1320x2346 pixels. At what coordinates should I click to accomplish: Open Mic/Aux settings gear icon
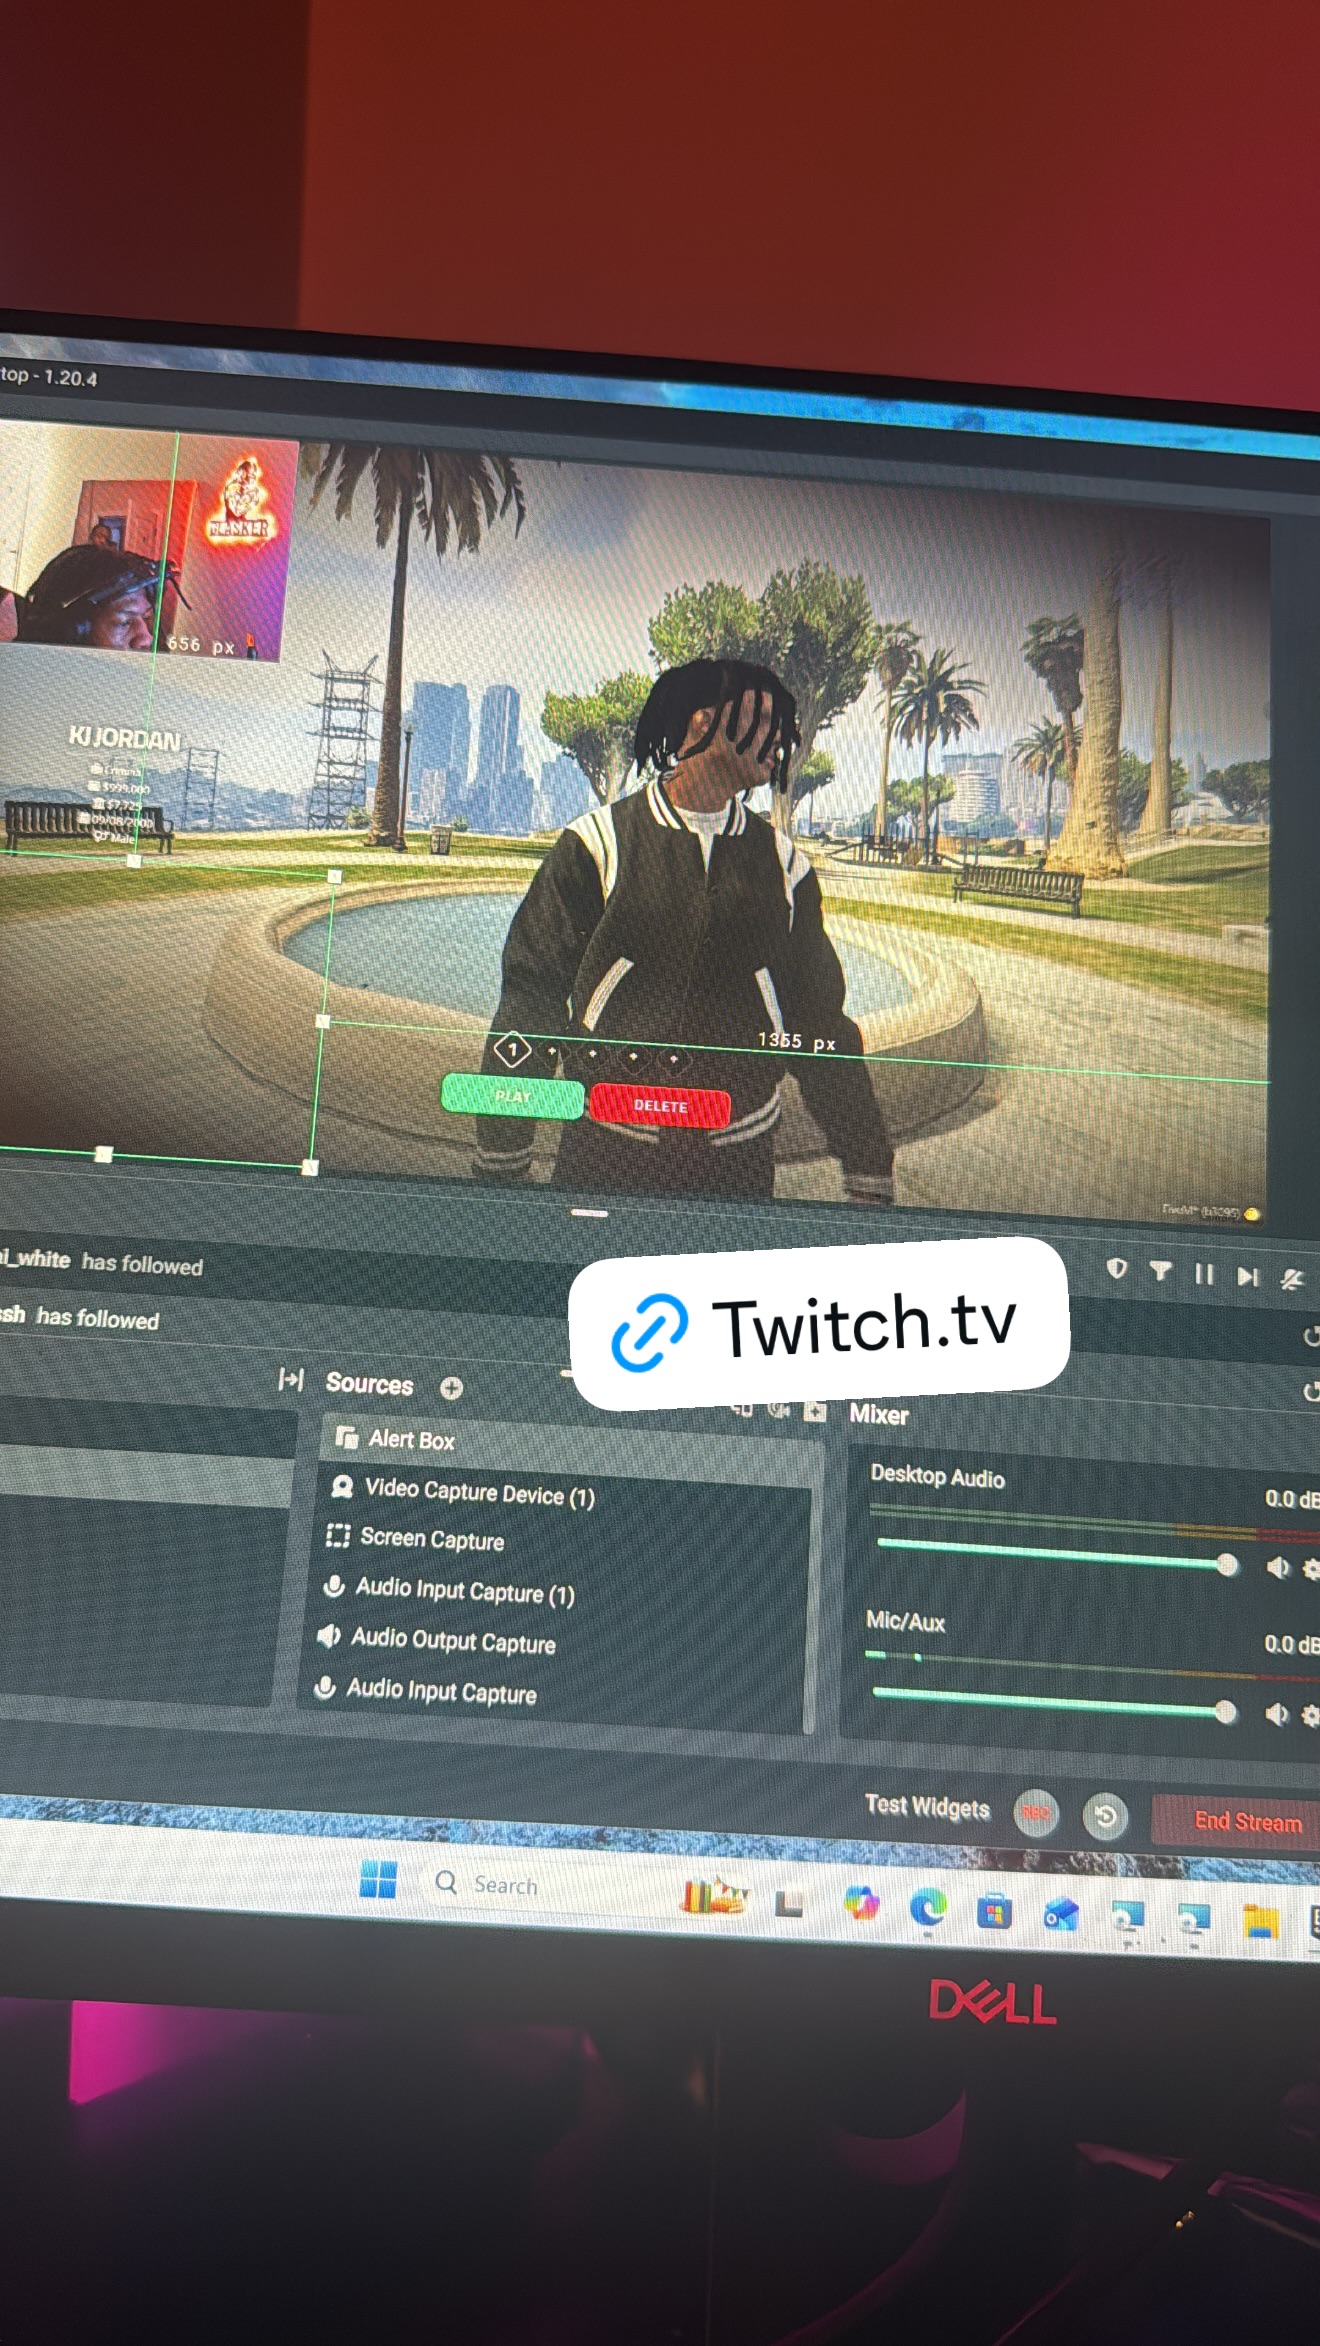click(1310, 1716)
